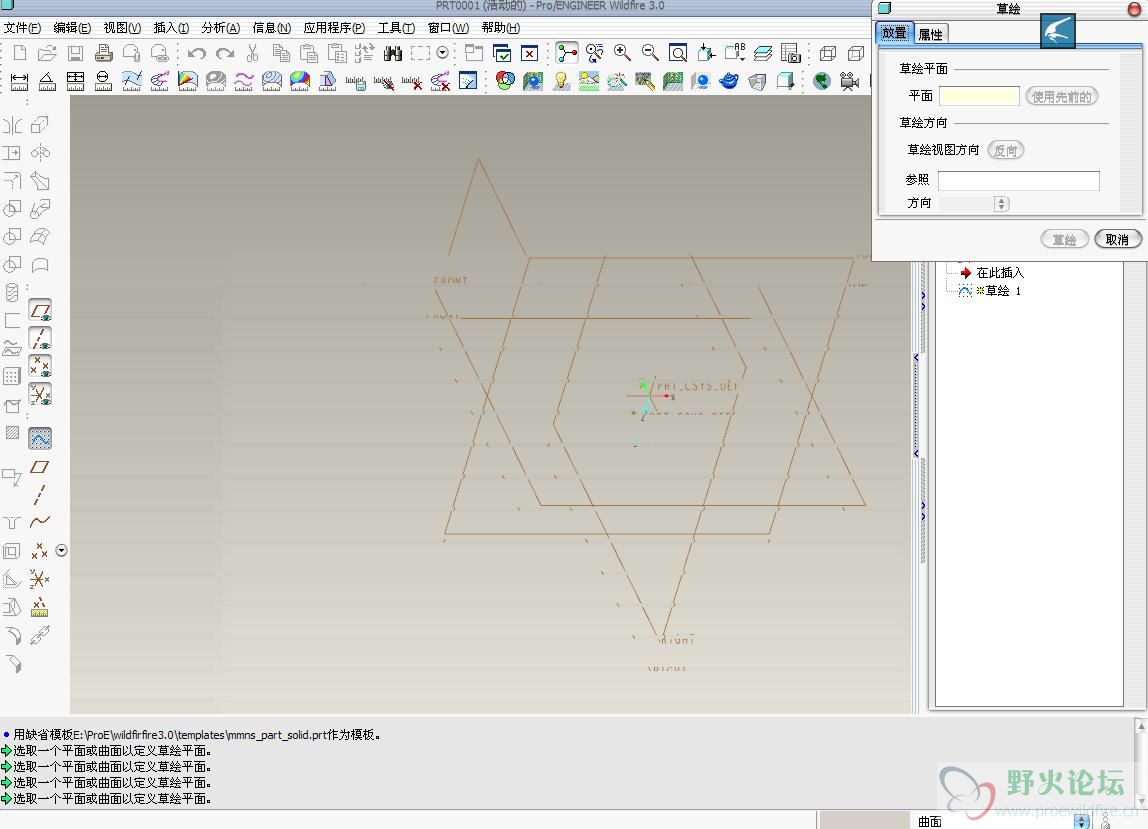Select 在此插入 in model tree

point(999,272)
